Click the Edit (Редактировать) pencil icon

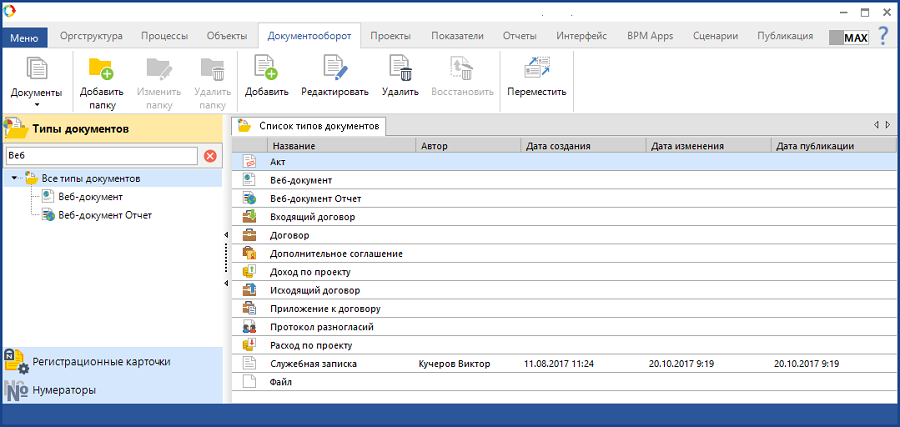(334, 69)
